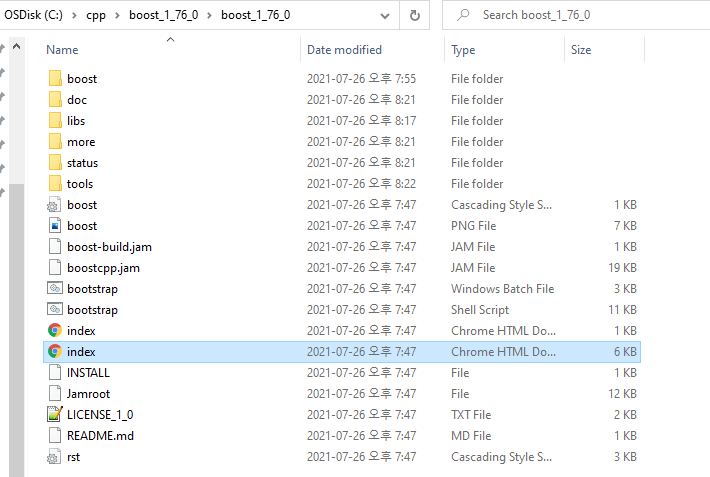Click the search magnifier icon

[x=463, y=15]
